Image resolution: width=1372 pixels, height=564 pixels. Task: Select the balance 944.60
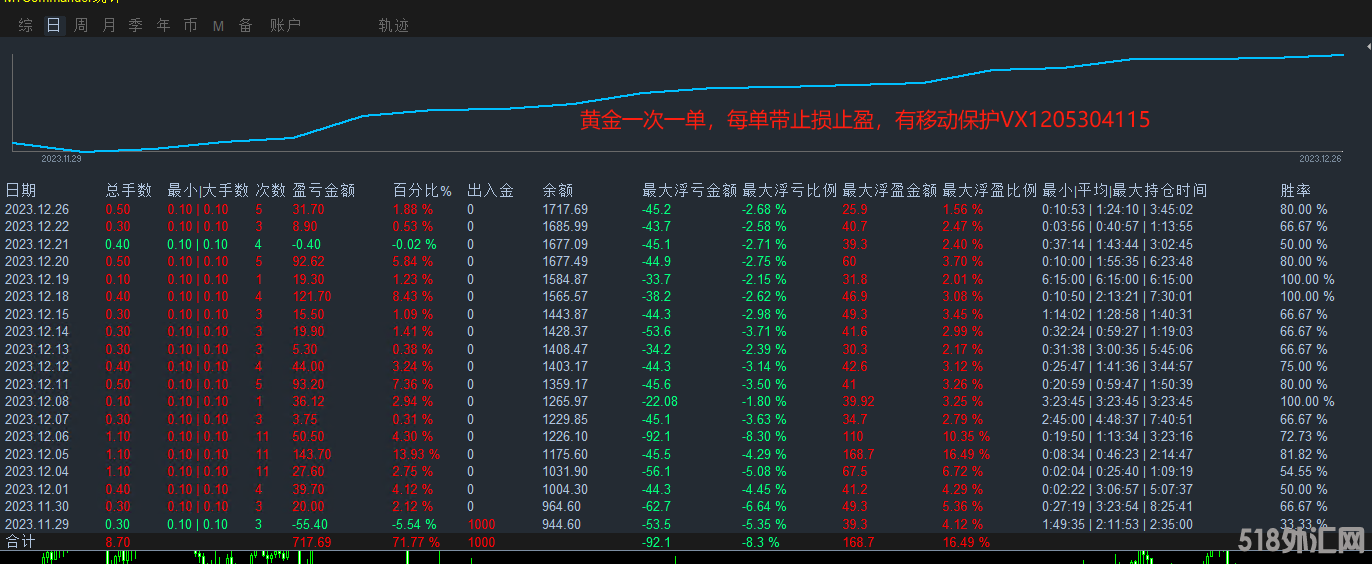click(x=562, y=524)
